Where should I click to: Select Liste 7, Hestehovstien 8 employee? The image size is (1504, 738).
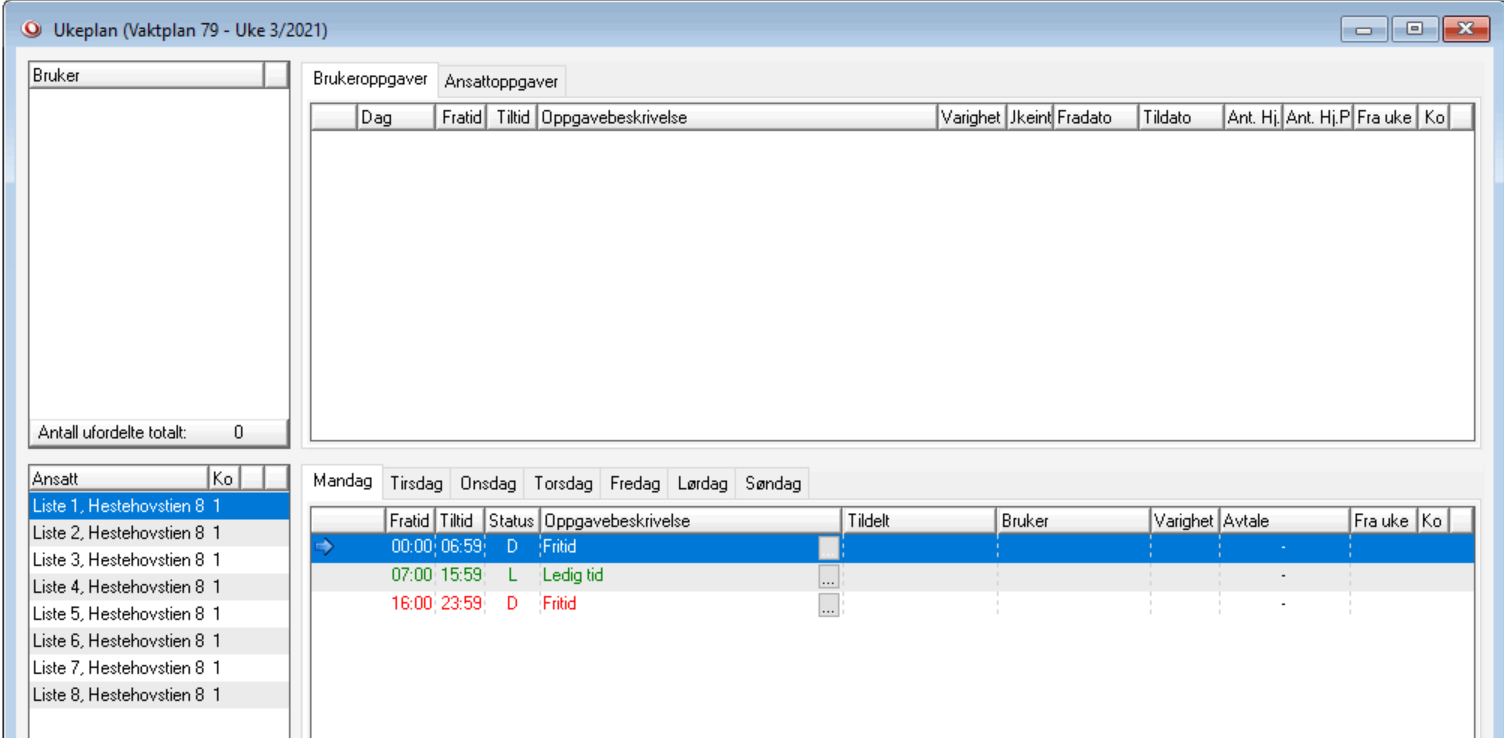(x=159, y=668)
